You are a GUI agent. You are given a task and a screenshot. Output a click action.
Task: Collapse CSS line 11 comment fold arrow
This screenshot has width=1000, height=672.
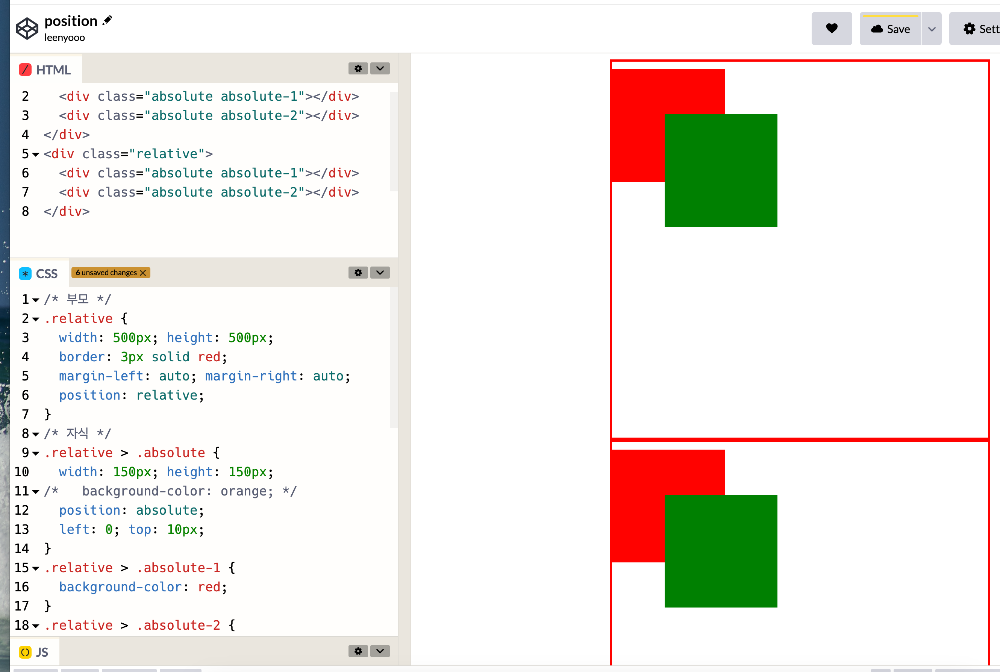point(36,492)
